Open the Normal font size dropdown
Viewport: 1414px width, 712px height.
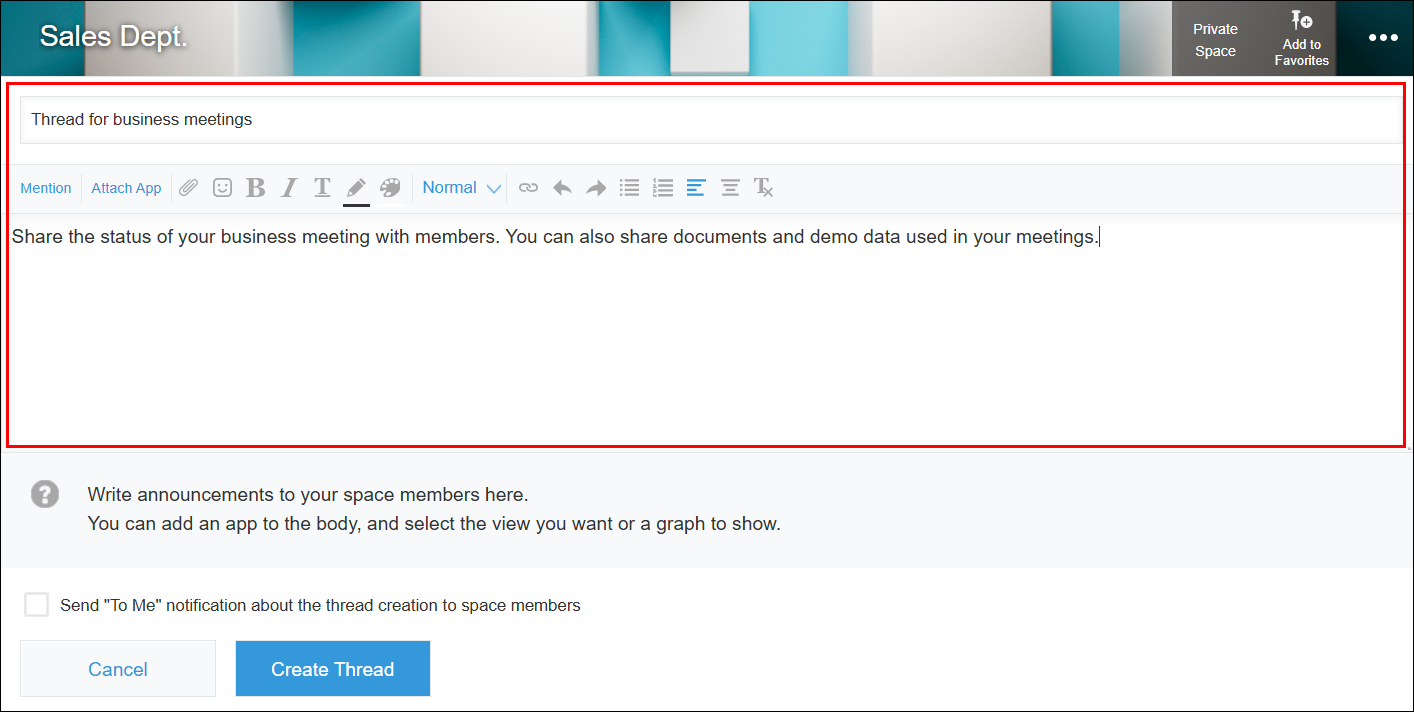coord(461,188)
